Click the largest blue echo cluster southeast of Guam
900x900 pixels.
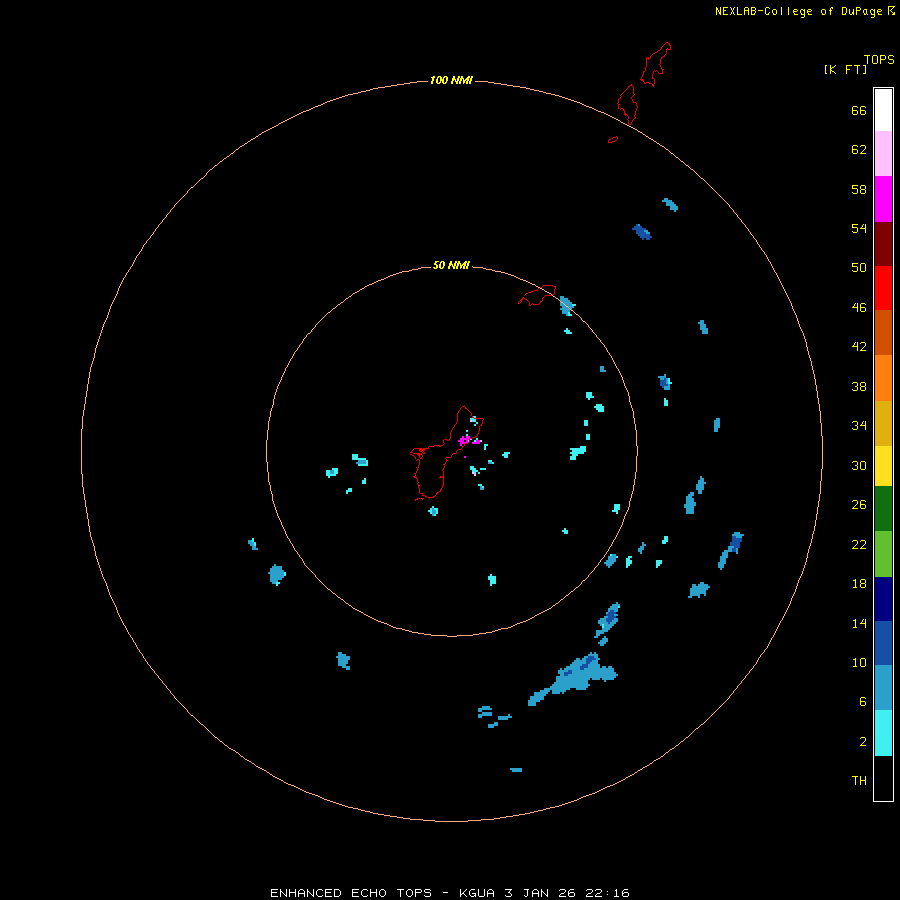pos(574,678)
